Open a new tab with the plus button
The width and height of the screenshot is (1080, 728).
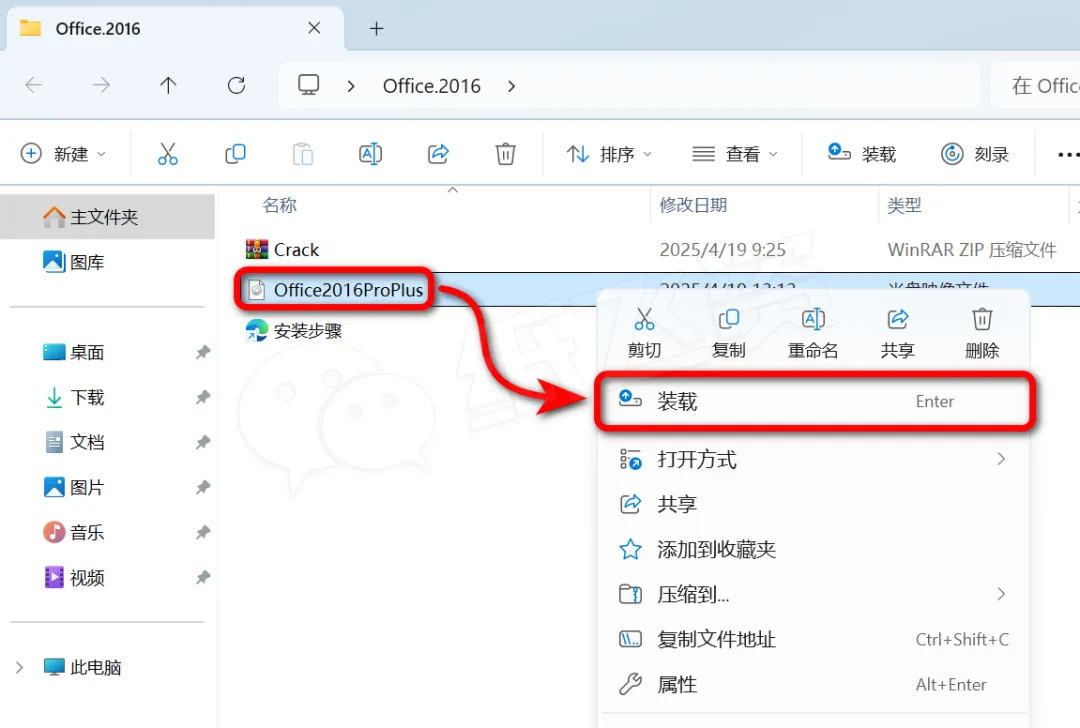[376, 28]
